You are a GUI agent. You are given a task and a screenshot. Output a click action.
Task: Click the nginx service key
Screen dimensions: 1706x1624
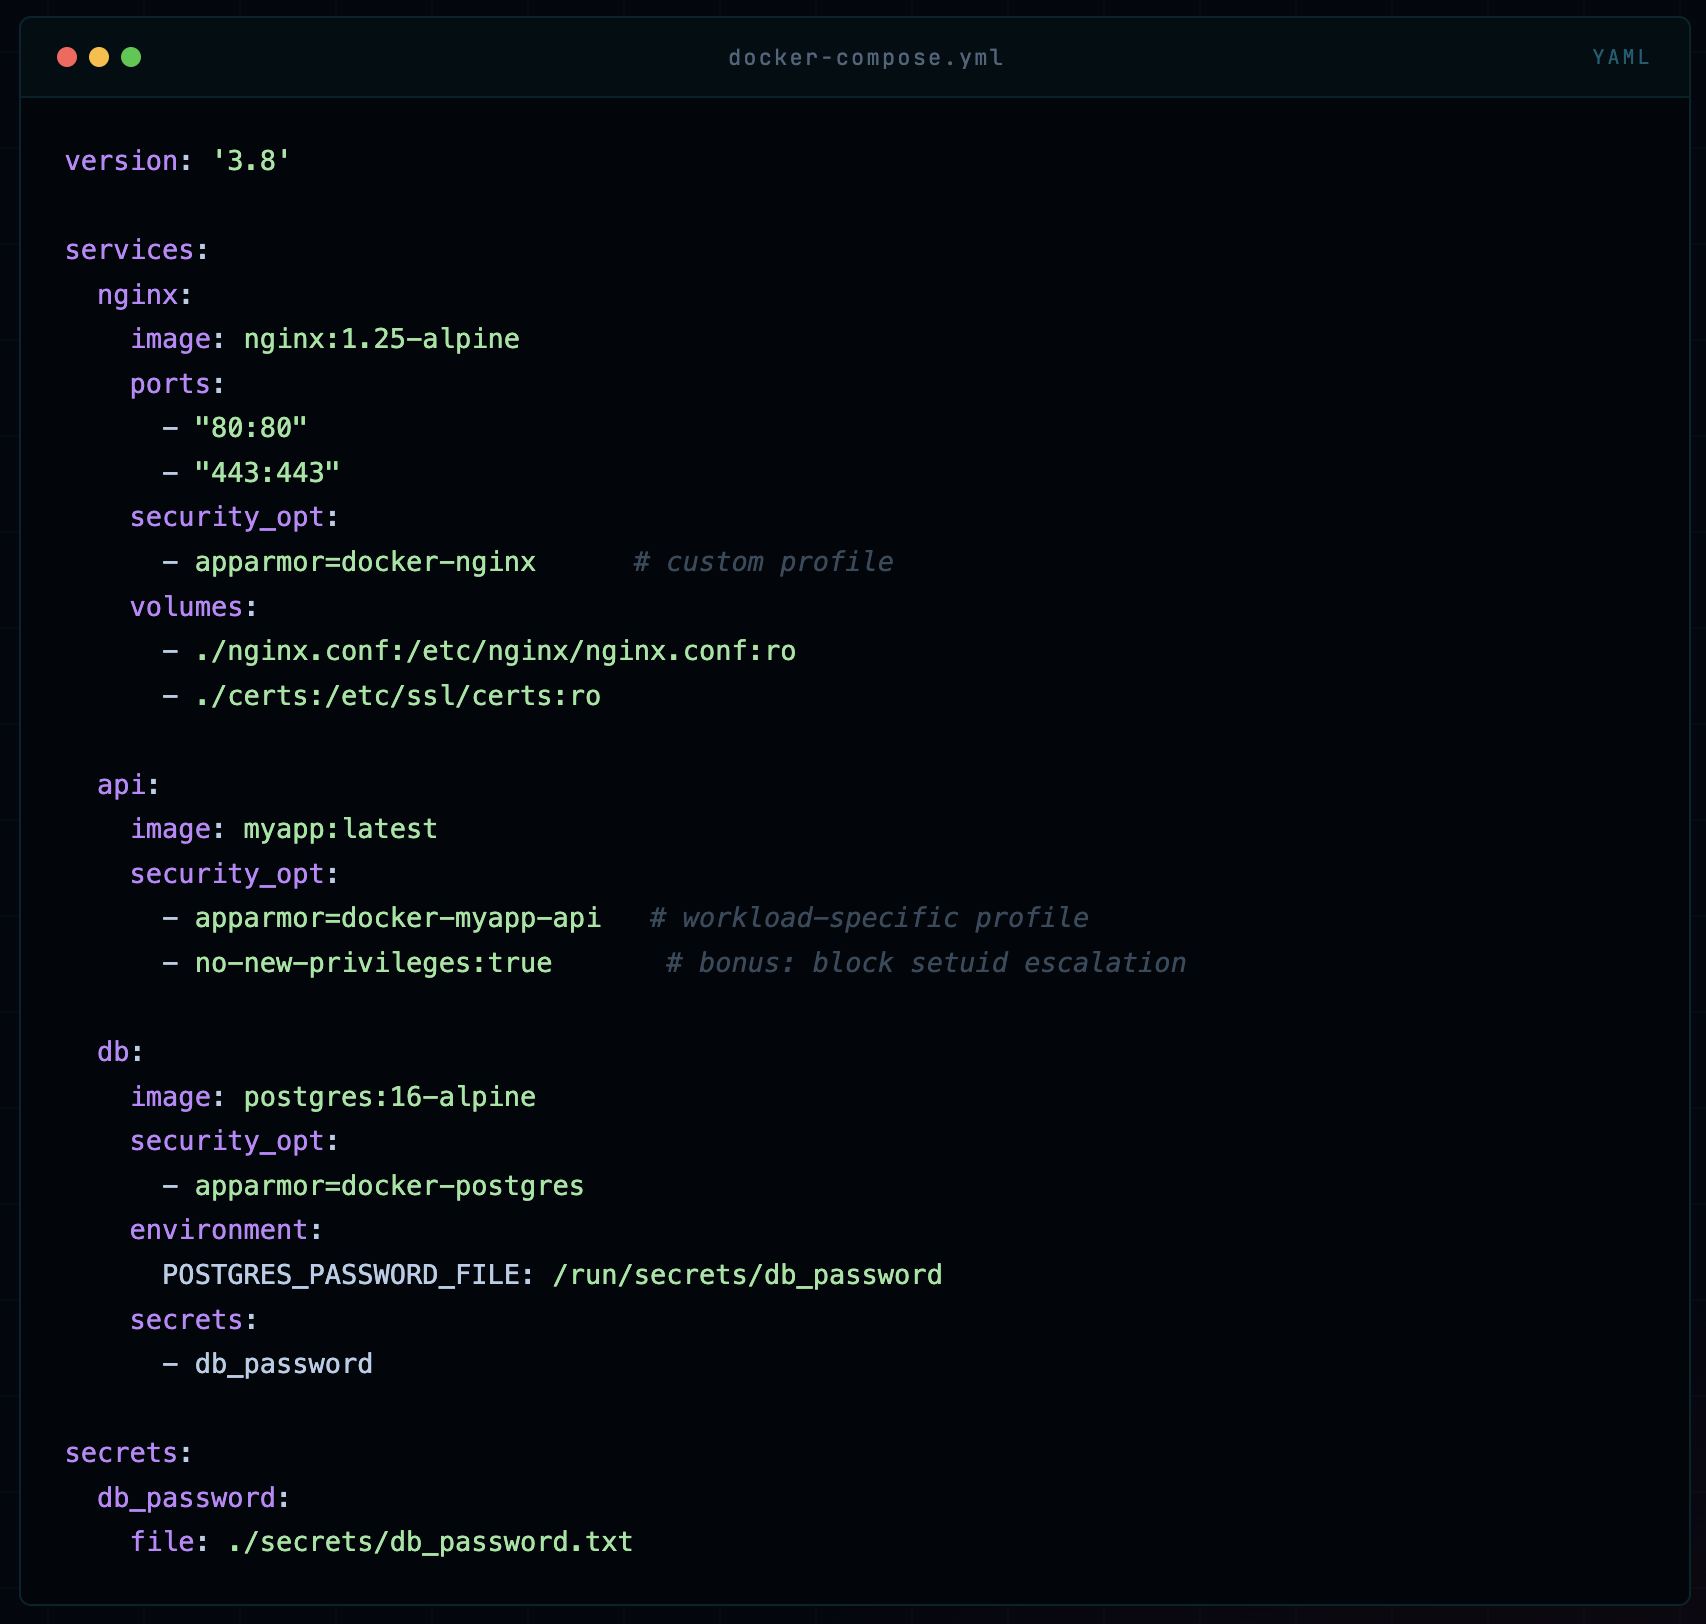pyautogui.click(x=137, y=295)
